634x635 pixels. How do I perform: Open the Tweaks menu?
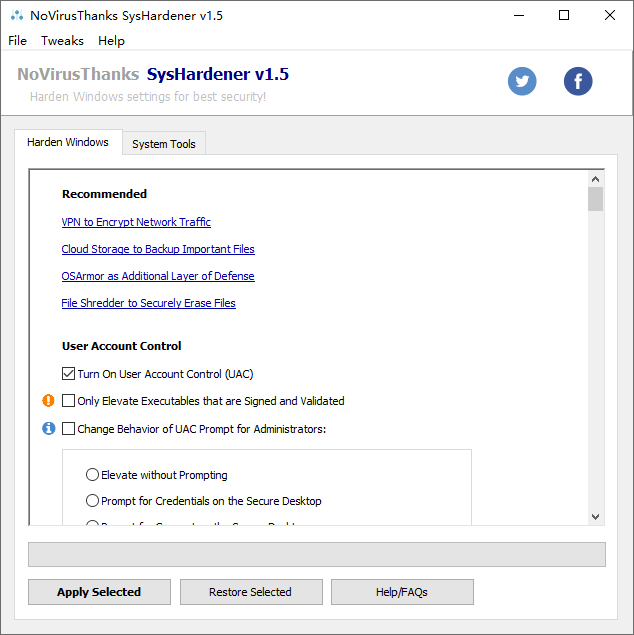pos(62,41)
